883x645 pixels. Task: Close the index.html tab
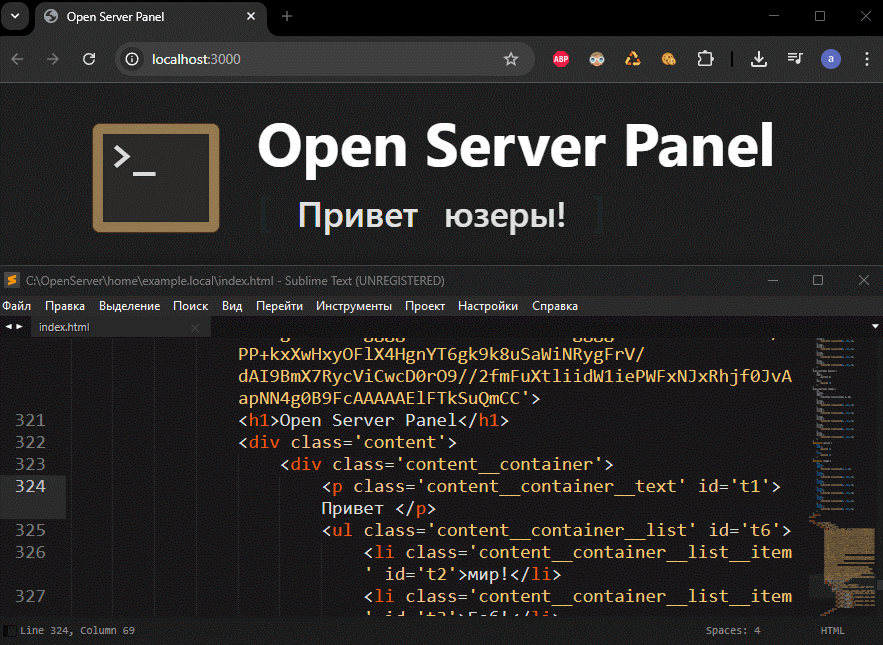coord(195,327)
